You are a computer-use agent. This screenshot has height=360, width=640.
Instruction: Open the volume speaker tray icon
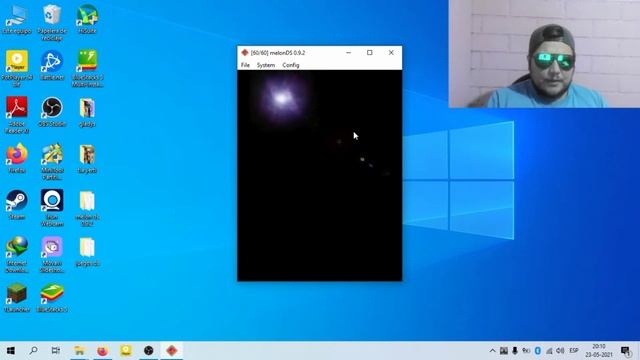coord(560,351)
